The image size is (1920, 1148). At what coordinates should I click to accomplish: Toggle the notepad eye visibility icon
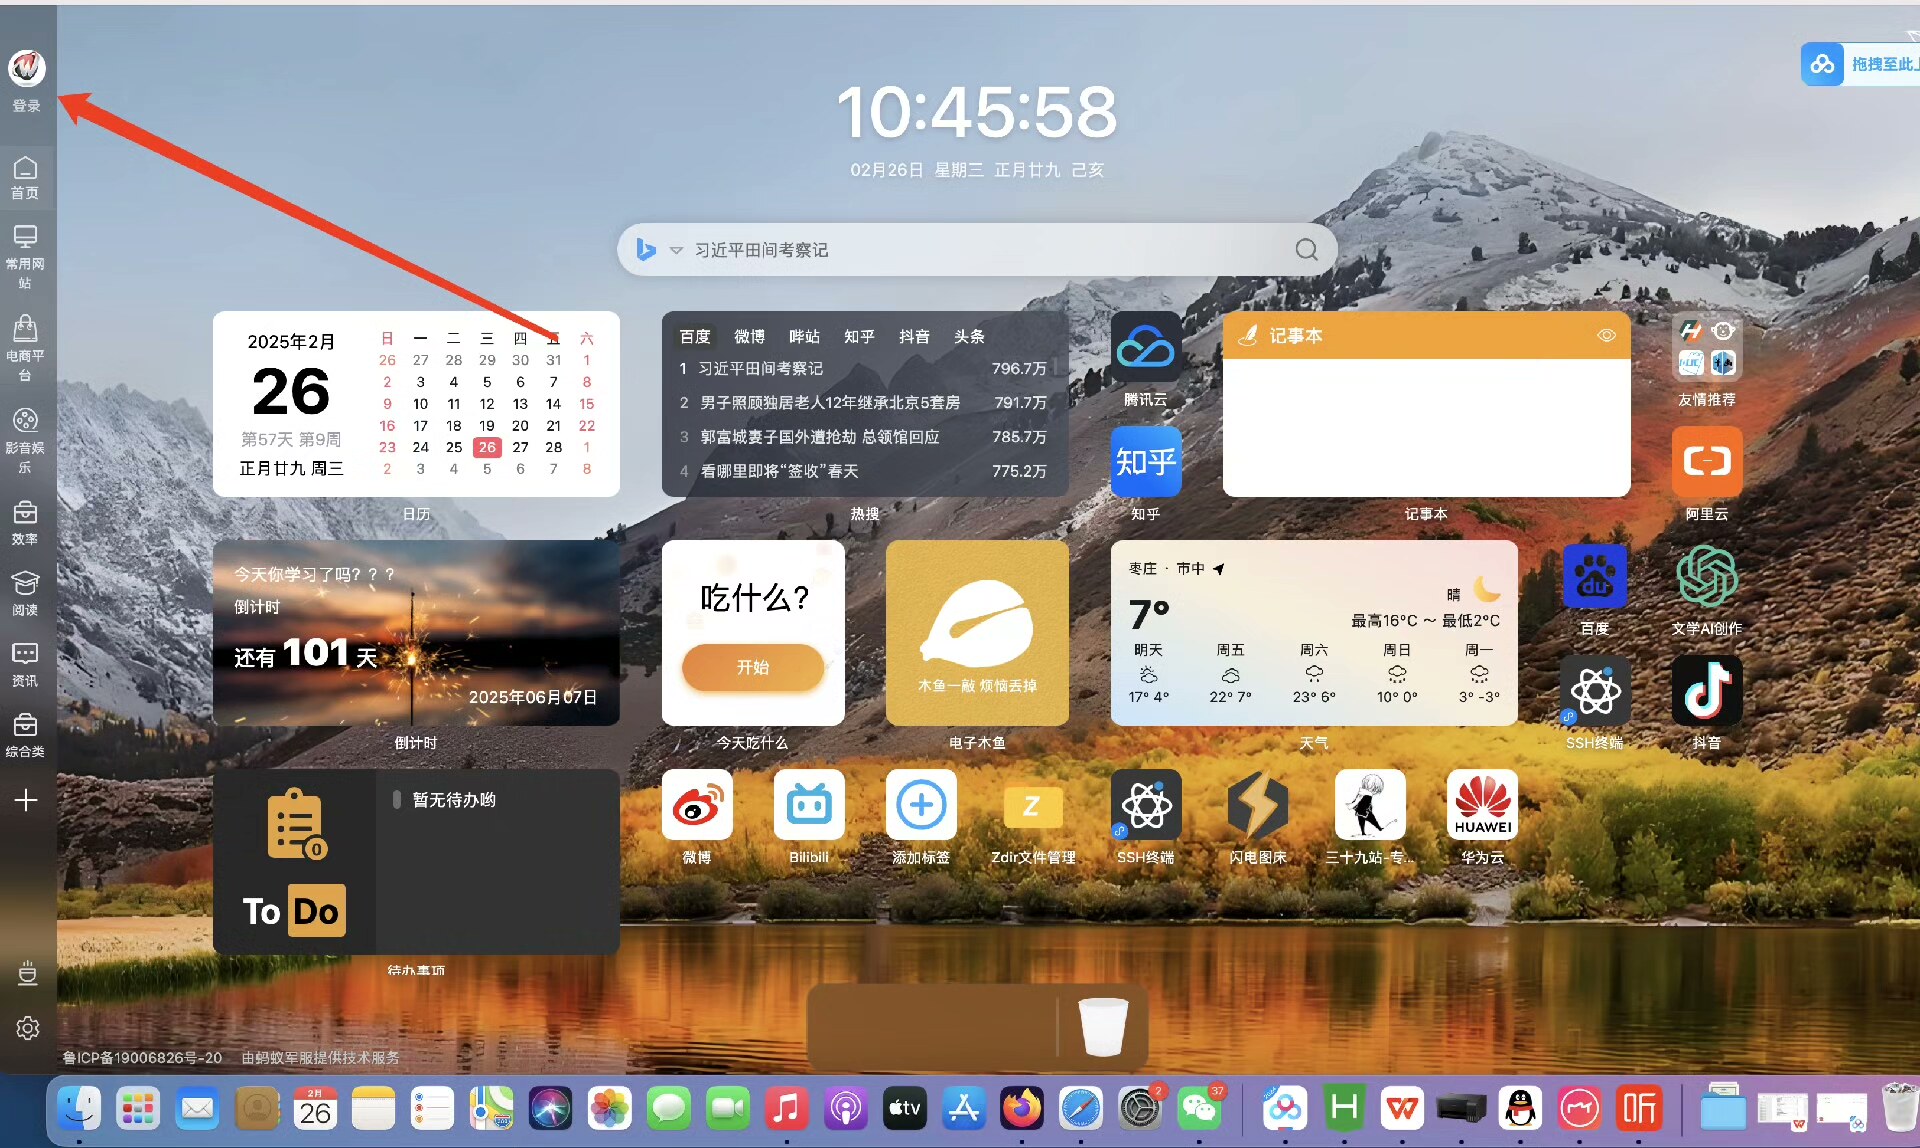(x=1606, y=336)
